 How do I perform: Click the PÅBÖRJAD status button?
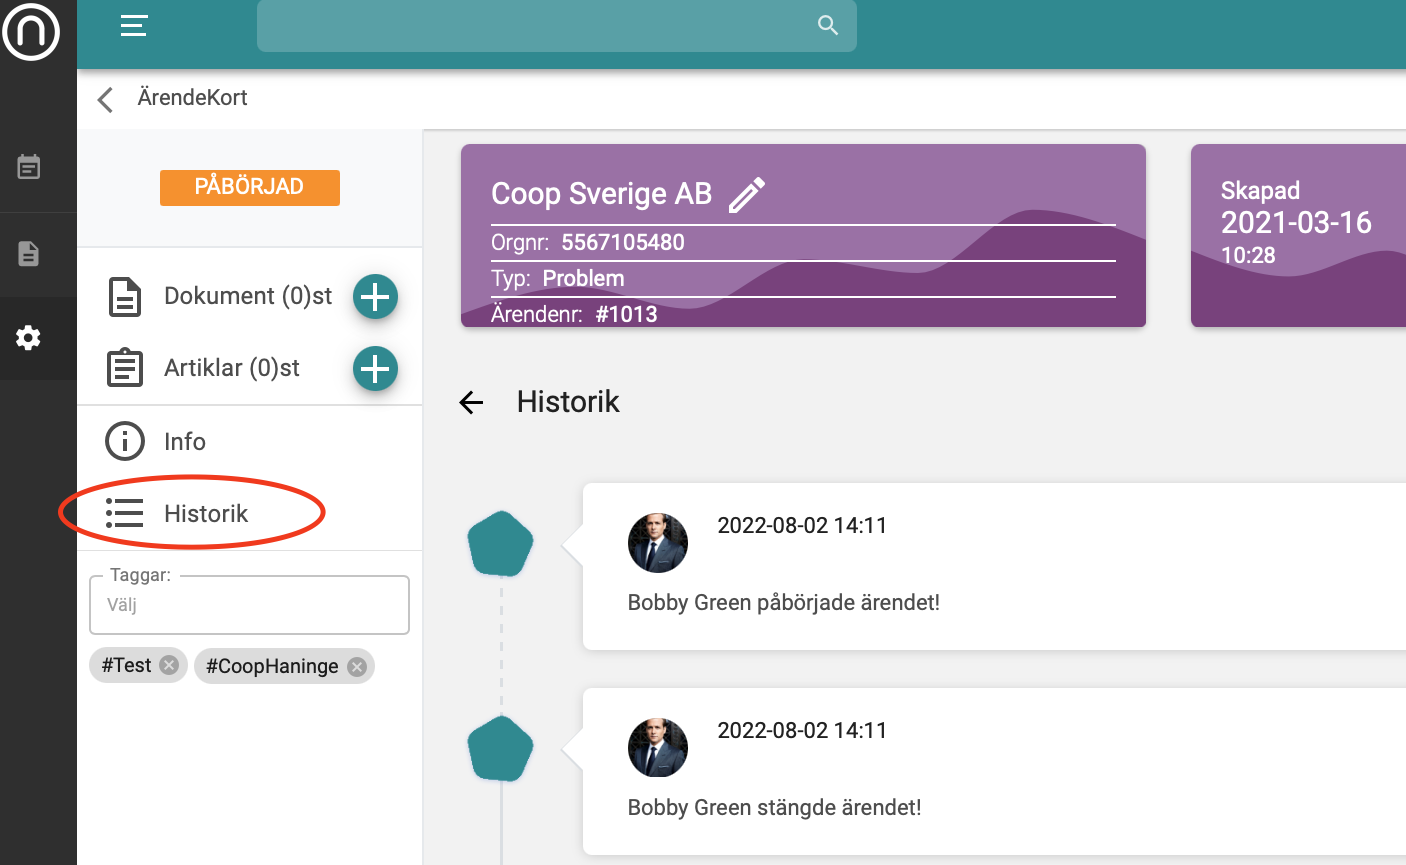[x=250, y=187]
